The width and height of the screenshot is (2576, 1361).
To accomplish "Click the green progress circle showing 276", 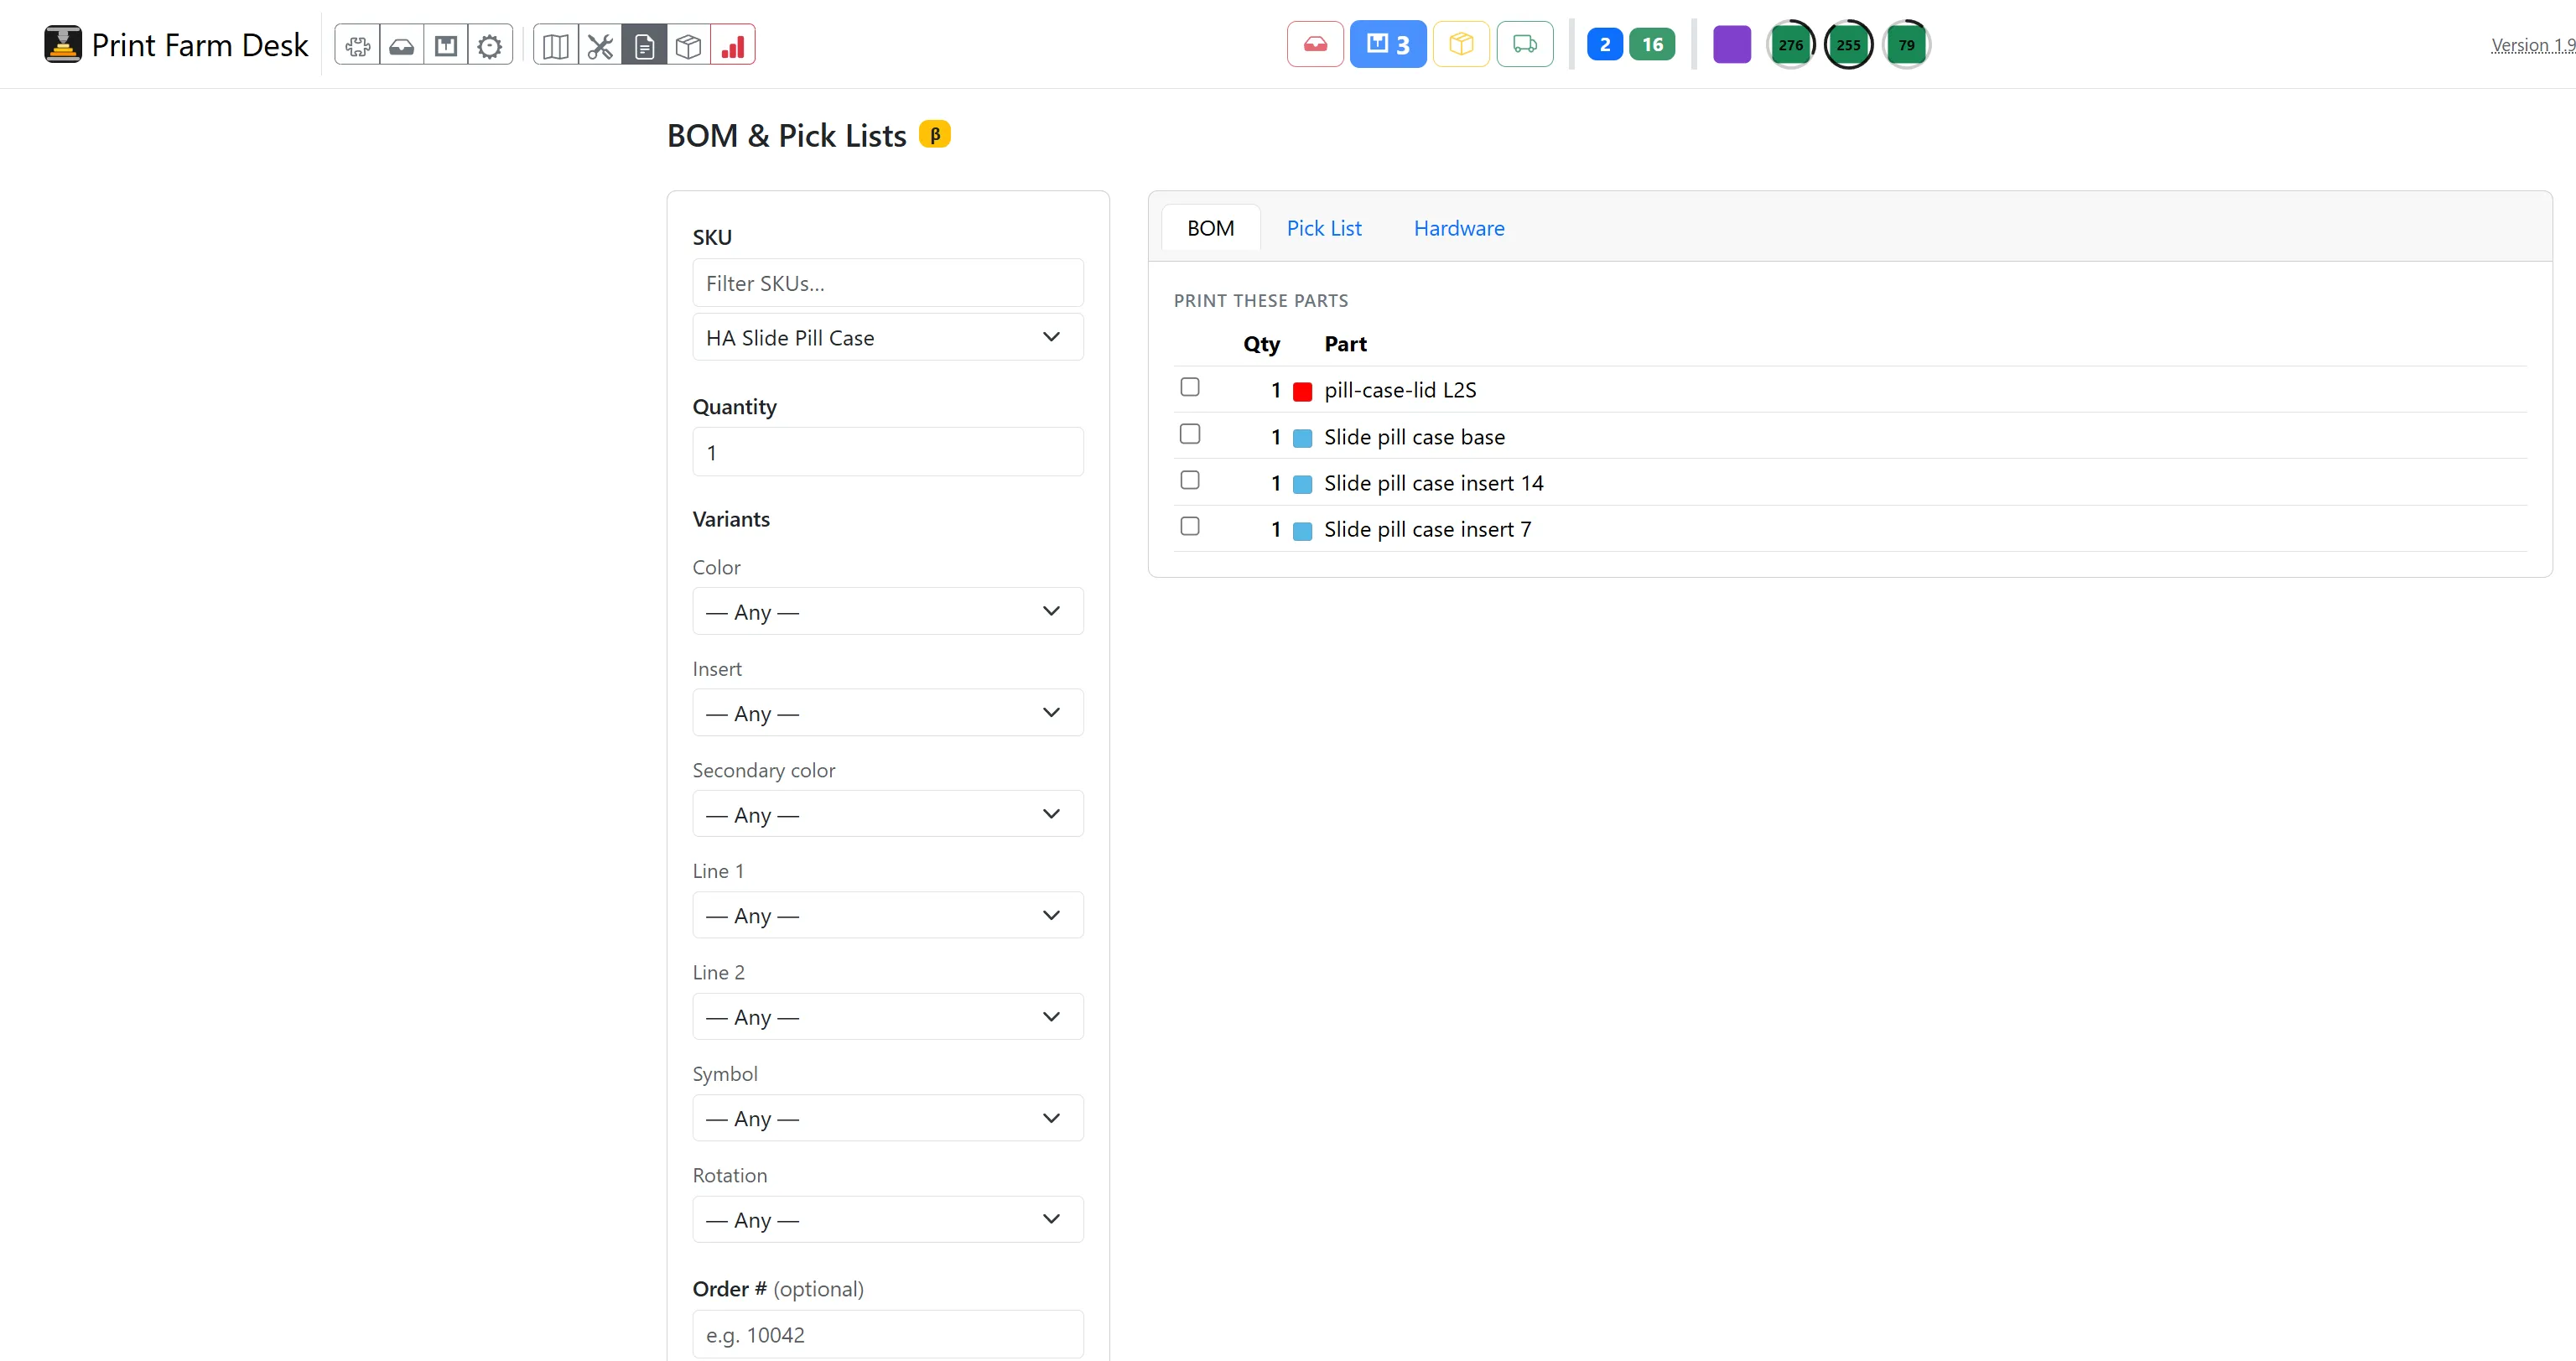I will pyautogui.click(x=1790, y=44).
